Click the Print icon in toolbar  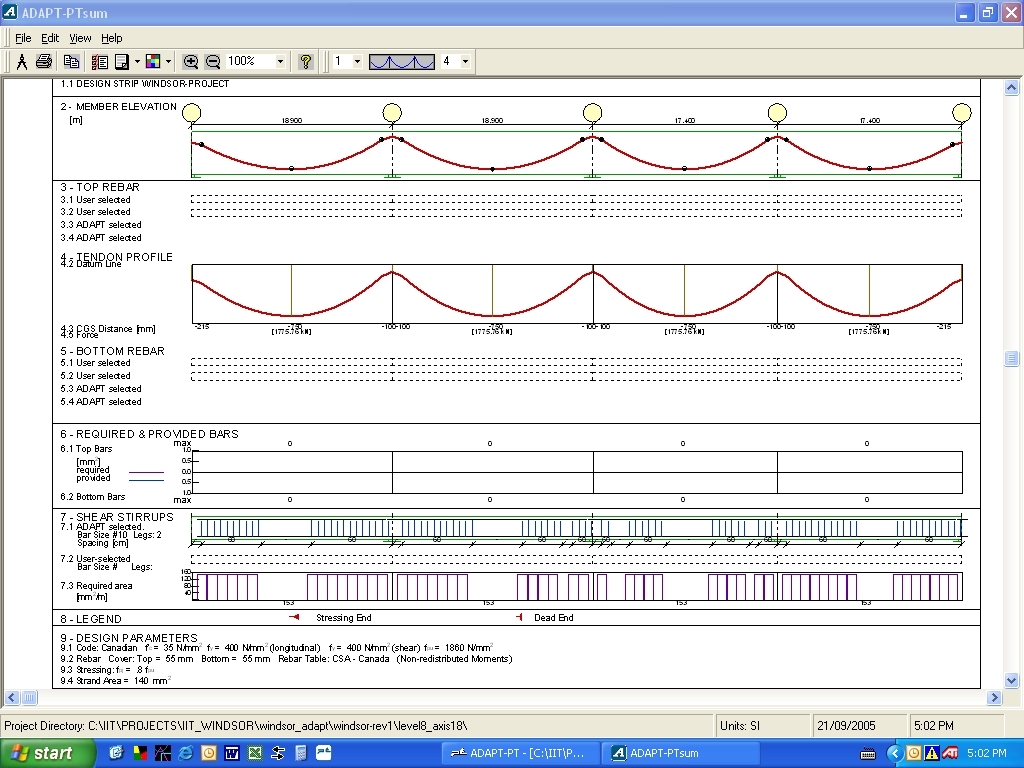tap(44, 62)
